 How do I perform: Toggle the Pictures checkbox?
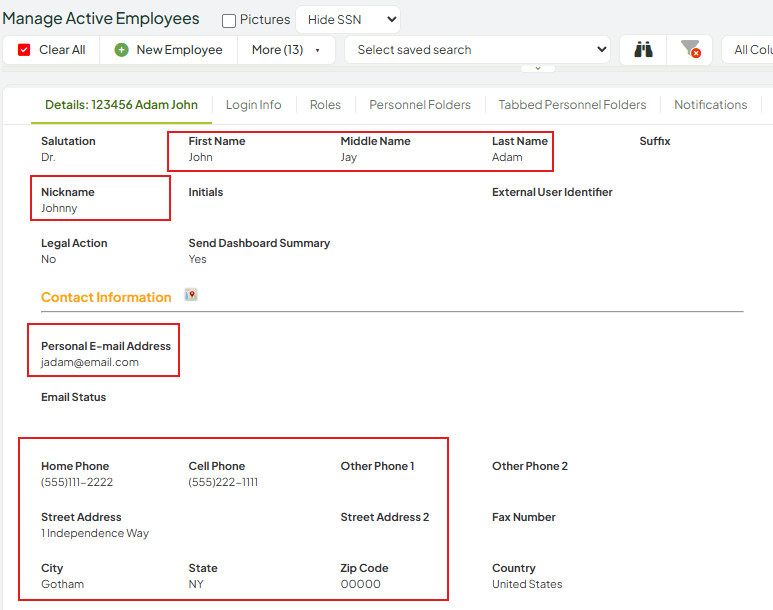(x=229, y=21)
